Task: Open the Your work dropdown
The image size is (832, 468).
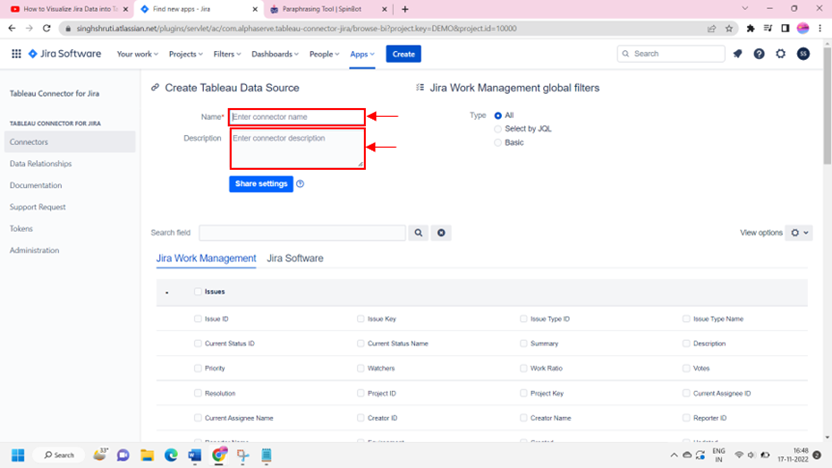Action: point(137,54)
